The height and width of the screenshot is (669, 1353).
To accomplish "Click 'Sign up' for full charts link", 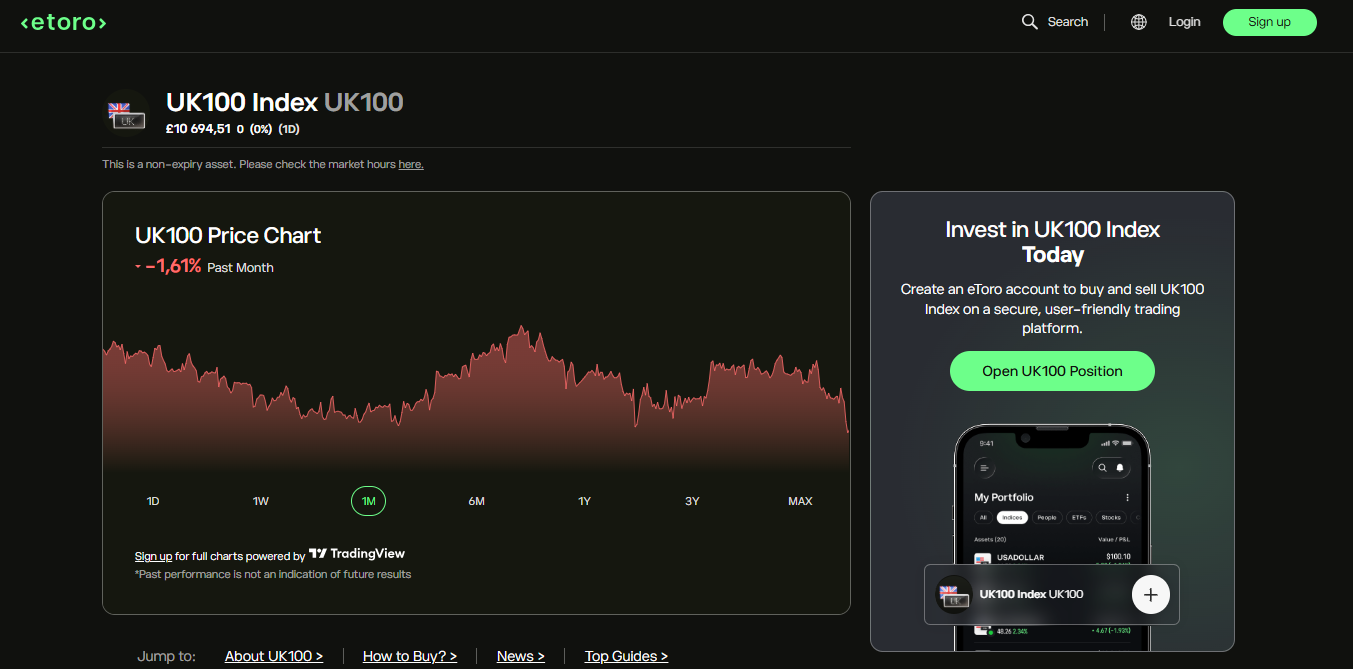I will pyautogui.click(x=153, y=556).
